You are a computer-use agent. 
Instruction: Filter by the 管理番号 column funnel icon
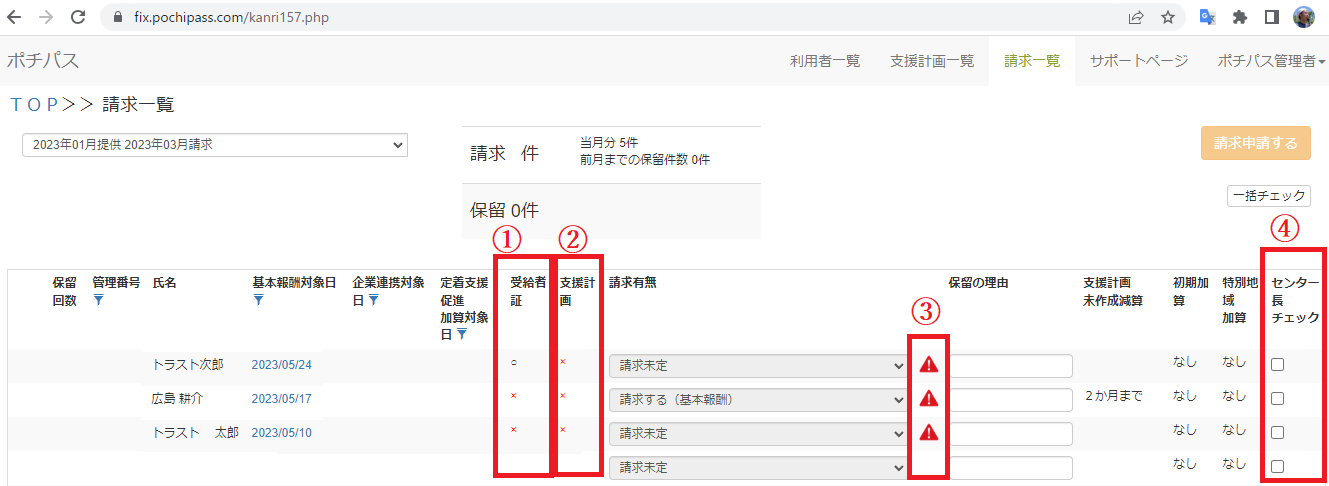click(98, 299)
